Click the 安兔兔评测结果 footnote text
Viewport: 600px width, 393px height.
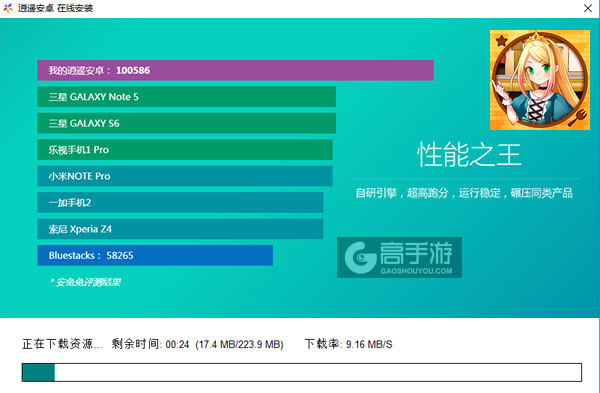[86, 282]
